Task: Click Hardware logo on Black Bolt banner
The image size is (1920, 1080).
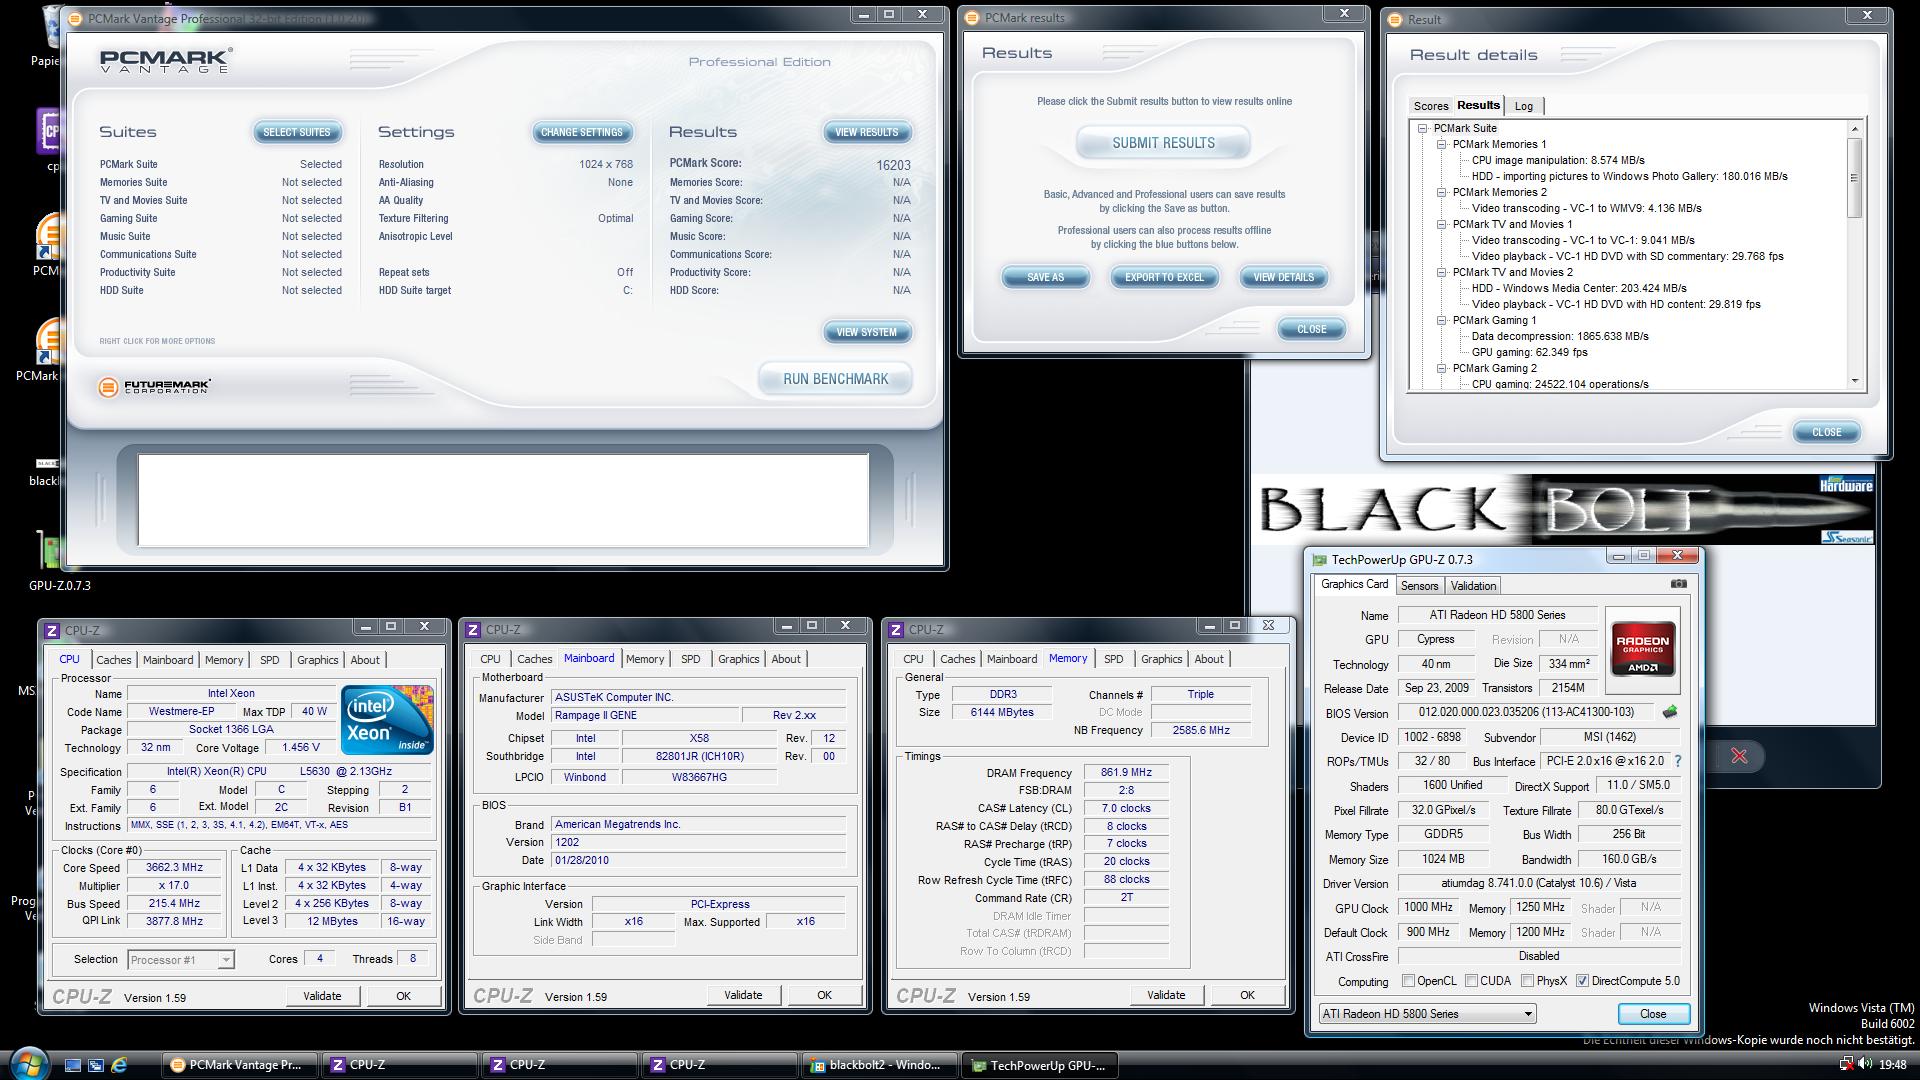Action: coord(1846,485)
